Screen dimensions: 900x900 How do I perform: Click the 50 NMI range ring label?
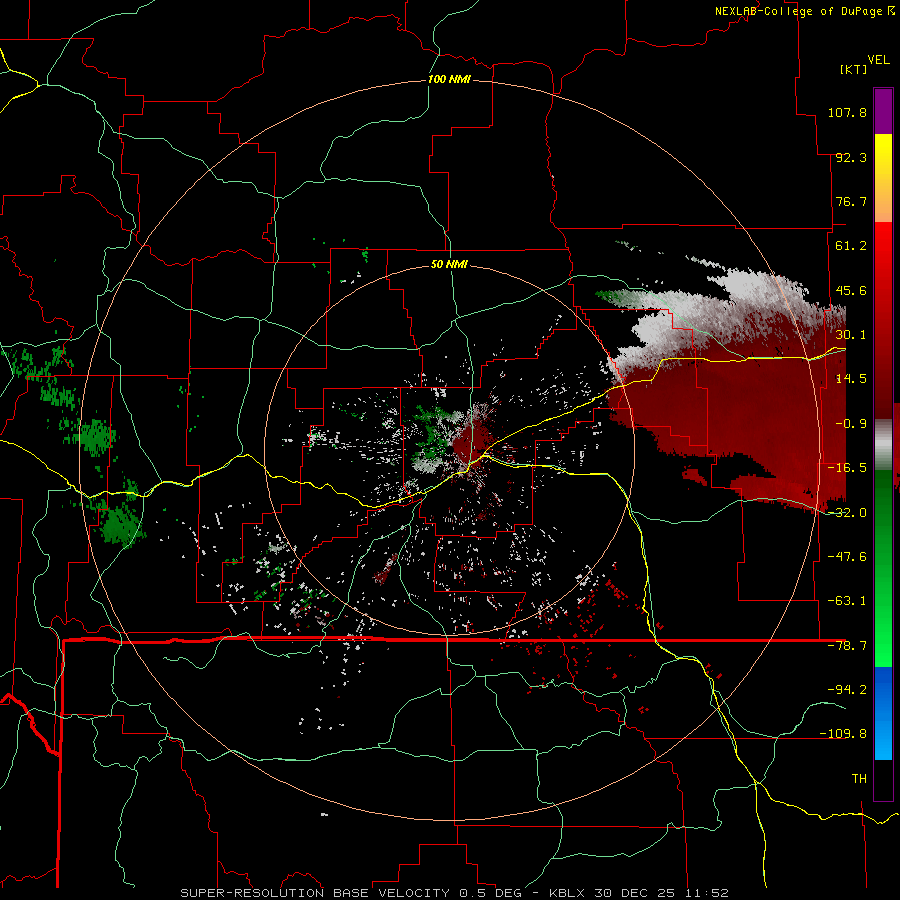[449, 265]
